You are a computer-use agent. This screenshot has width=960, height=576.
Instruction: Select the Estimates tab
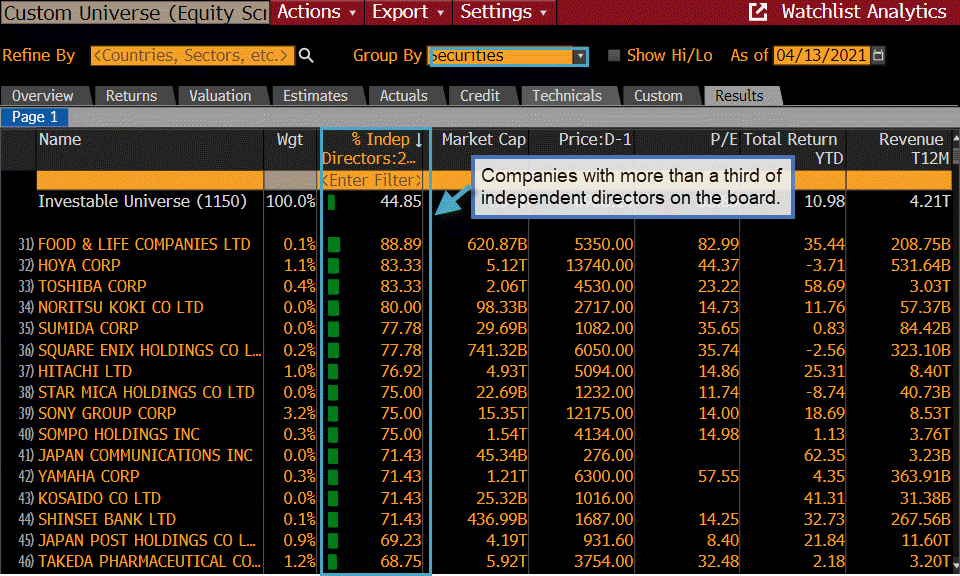click(315, 95)
